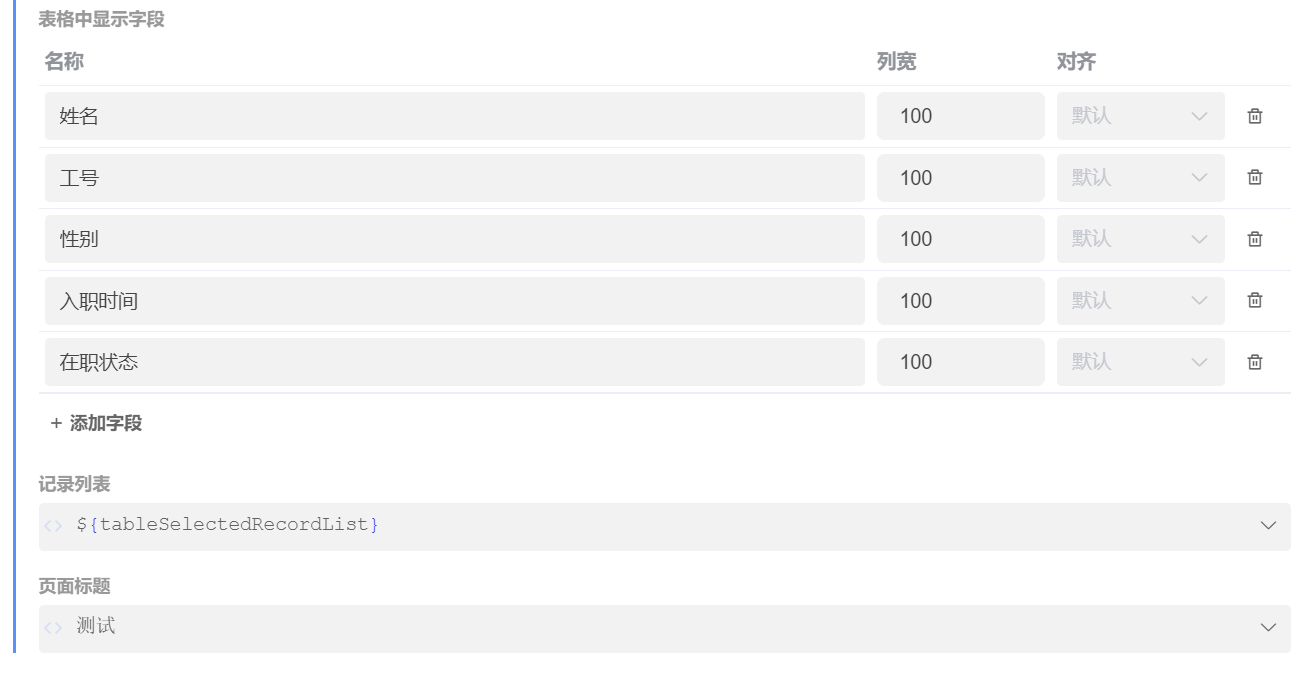Select the 测试 page title field
The height and width of the screenshot is (680, 1315).
coord(600,627)
